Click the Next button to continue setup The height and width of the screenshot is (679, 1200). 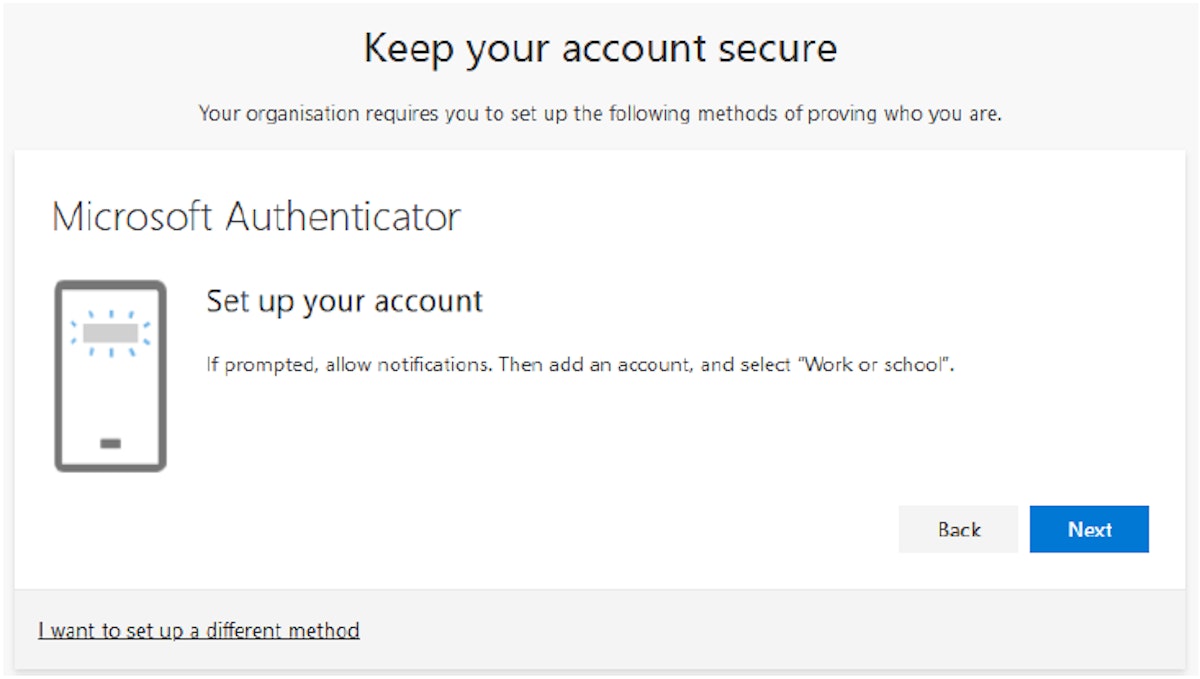pos(1089,529)
